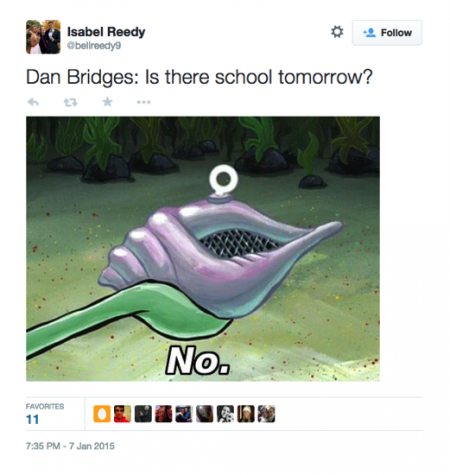
Task: Open the magic conch shell image
Action: click(203, 249)
